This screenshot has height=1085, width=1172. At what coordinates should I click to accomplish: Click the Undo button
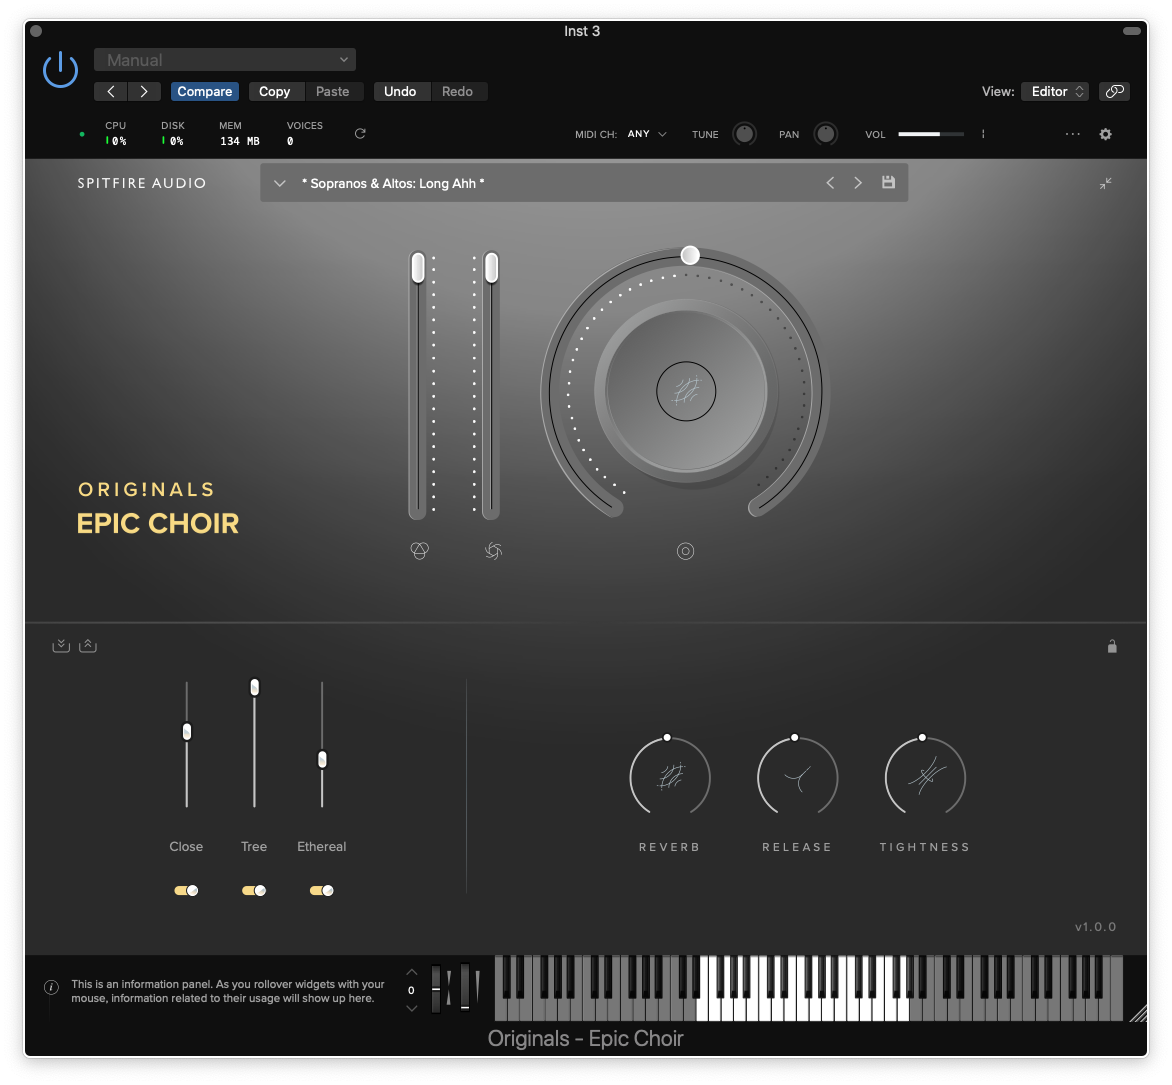click(x=400, y=91)
